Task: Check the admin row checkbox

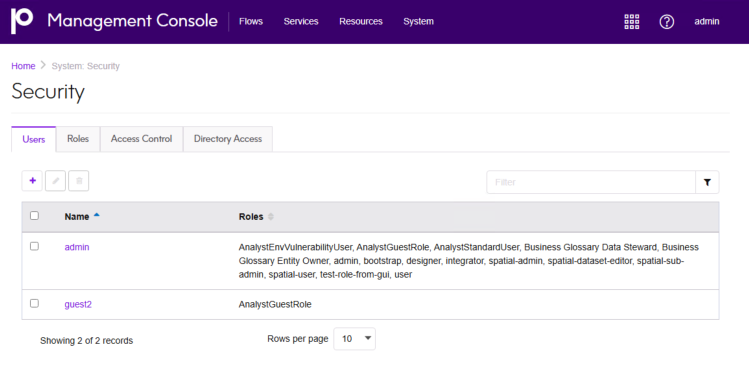Action: click(x=34, y=247)
